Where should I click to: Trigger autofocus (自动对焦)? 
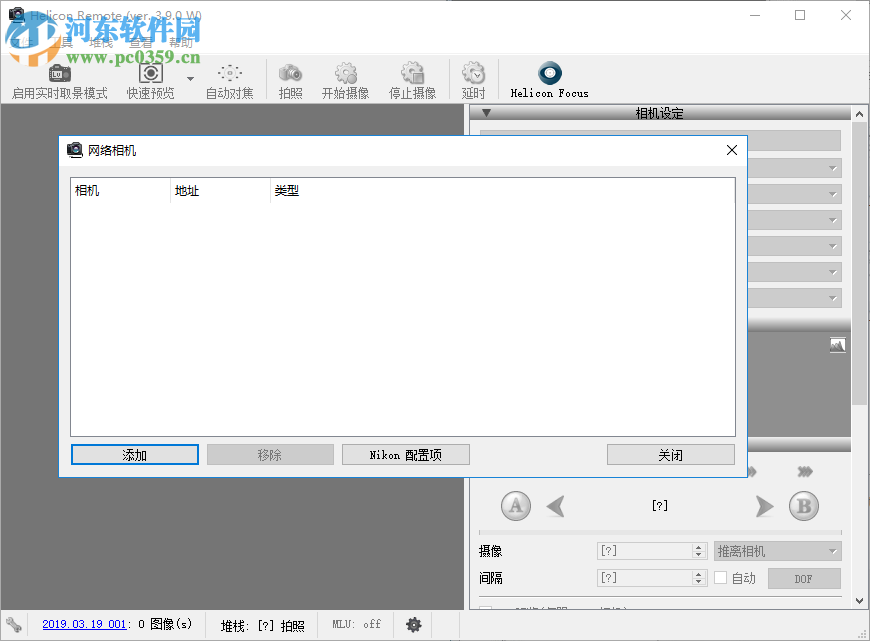tap(229, 80)
